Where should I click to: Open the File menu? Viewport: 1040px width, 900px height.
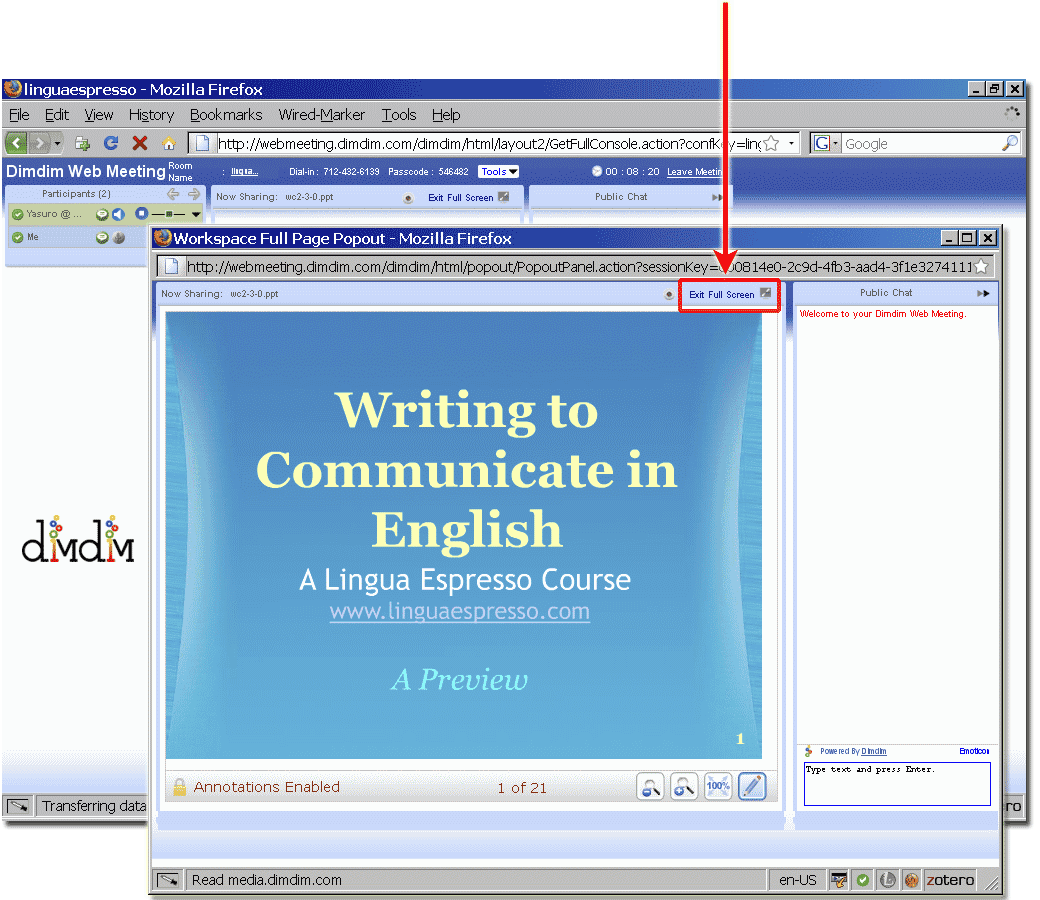(19, 115)
